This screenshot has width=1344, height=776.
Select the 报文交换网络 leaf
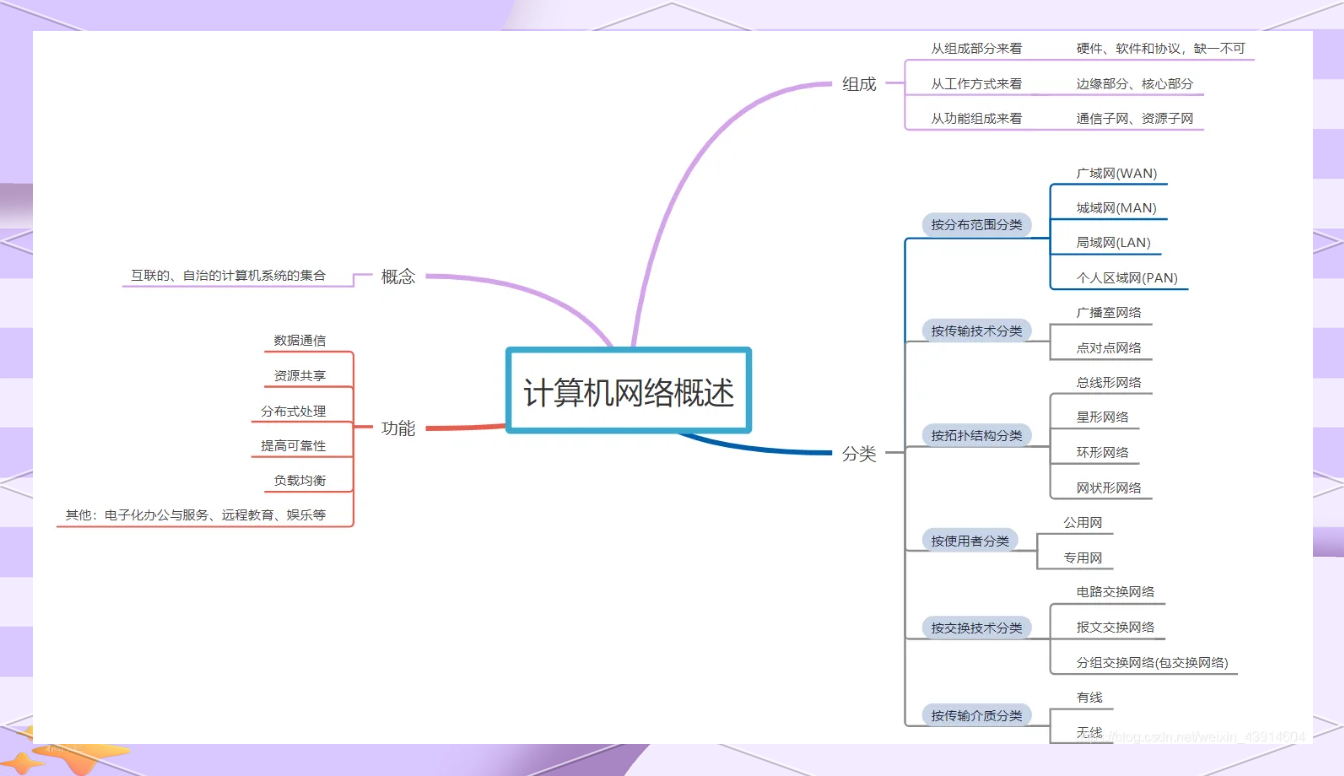pos(1115,627)
